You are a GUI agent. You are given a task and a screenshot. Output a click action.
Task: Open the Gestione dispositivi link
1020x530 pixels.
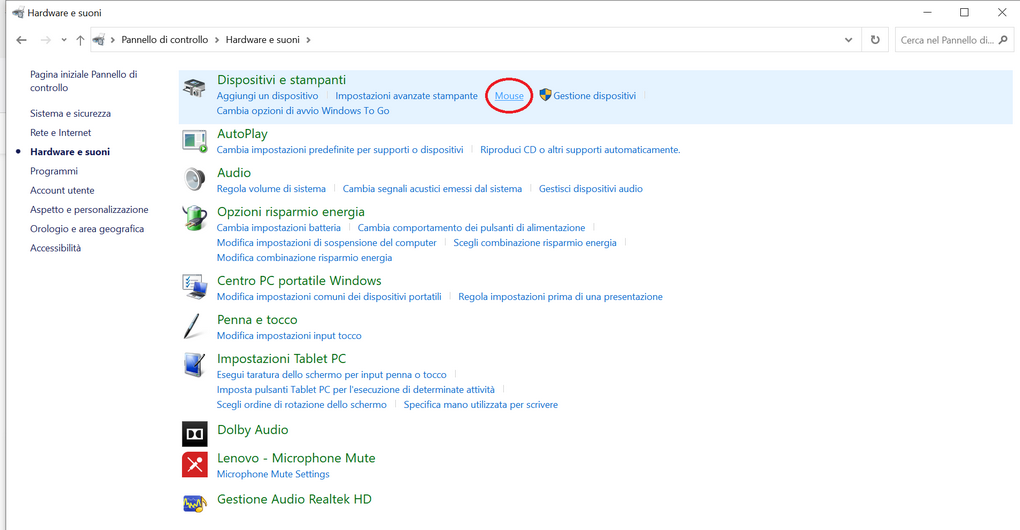coord(595,96)
